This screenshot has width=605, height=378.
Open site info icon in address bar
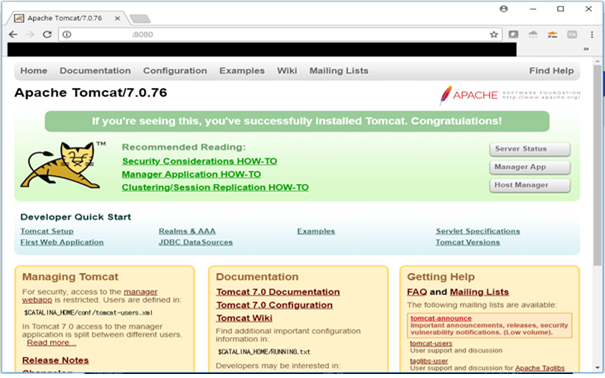click(x=67, y=34)
